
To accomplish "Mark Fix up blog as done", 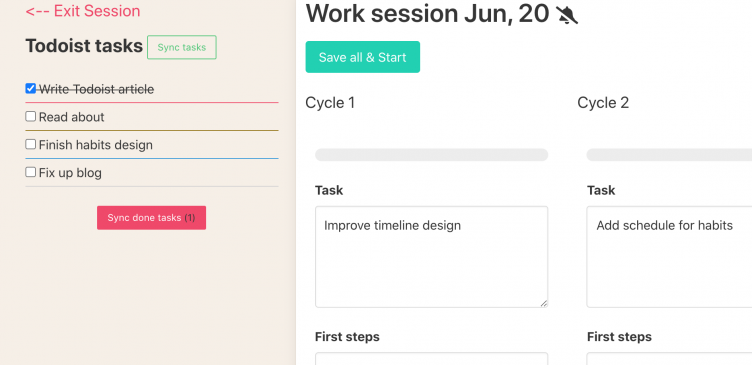I will pyautogui.click(x=31, y=172).
